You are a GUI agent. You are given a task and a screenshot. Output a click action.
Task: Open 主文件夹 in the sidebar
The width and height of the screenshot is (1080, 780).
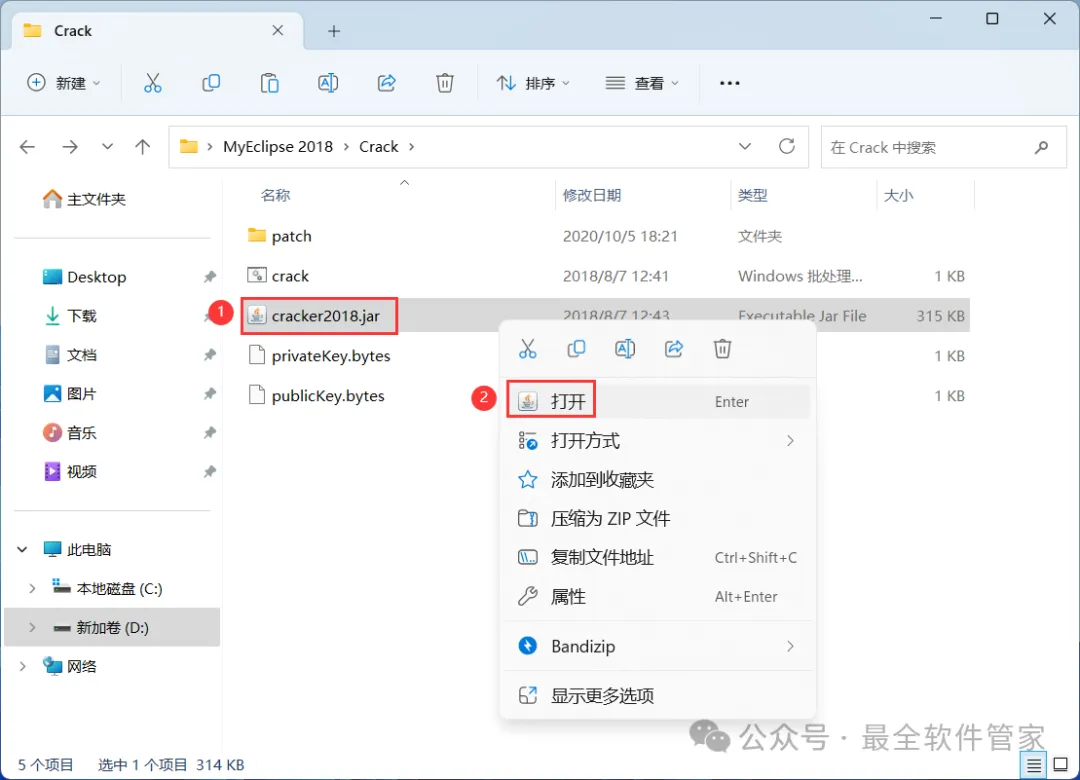coord(84,199)
